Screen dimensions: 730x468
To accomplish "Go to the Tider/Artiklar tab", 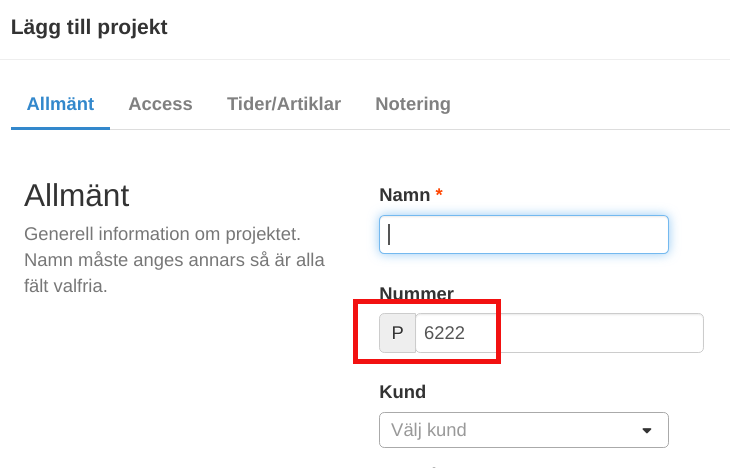I will click(x=284, y=104).
